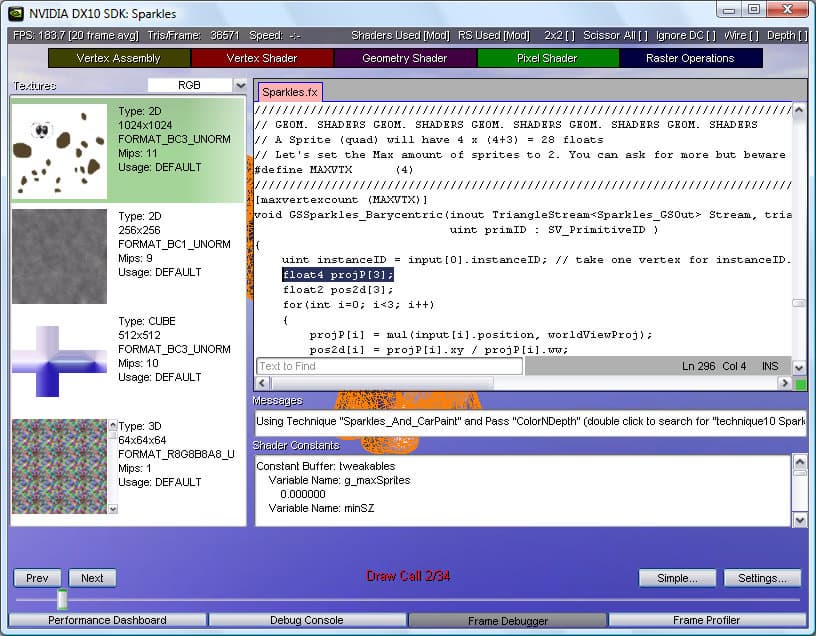Click the Using Technique message line
Screen dimensions: 816x636
pyautogui.click(x=530, y=421)
